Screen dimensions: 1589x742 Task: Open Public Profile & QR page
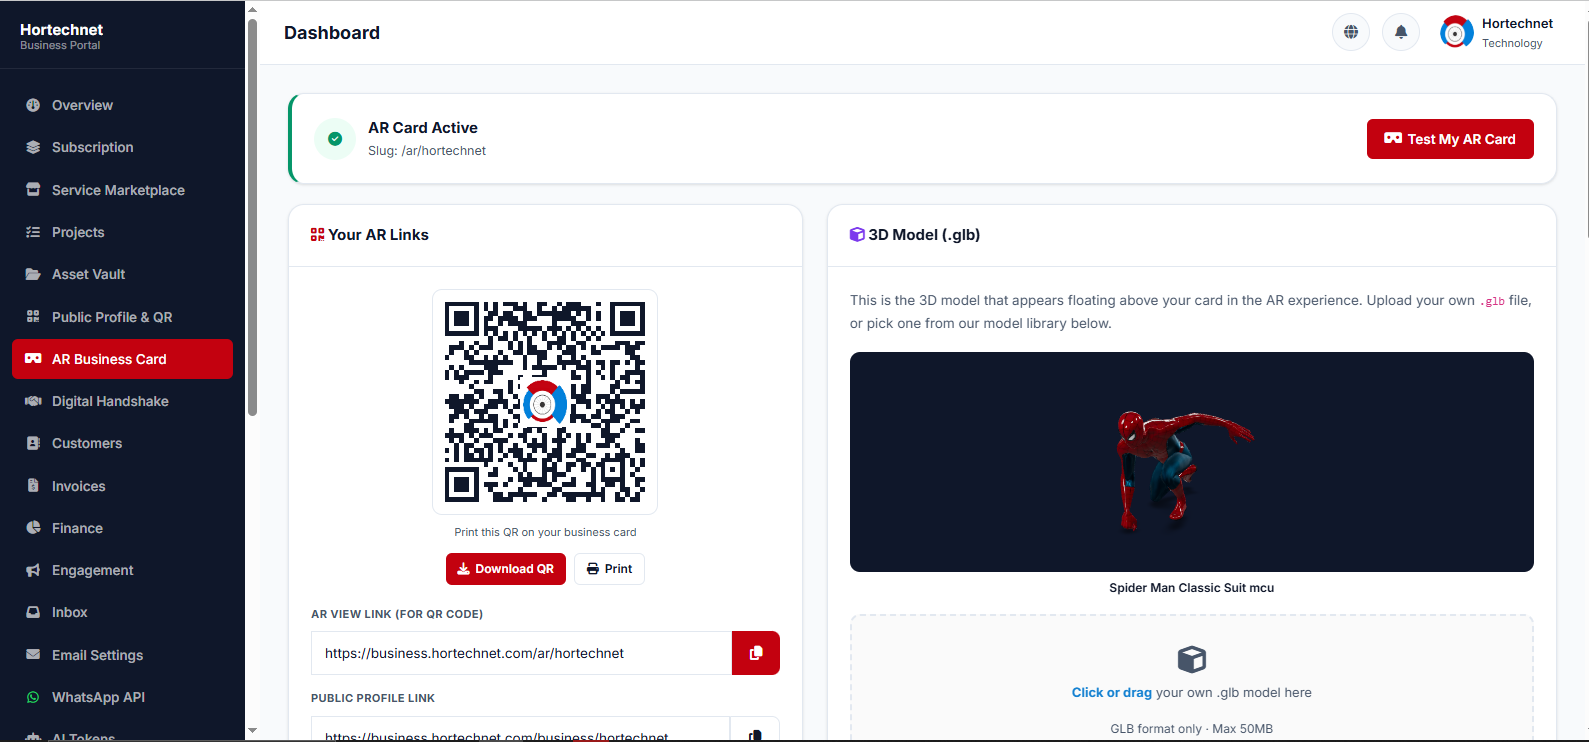[122, 317]
